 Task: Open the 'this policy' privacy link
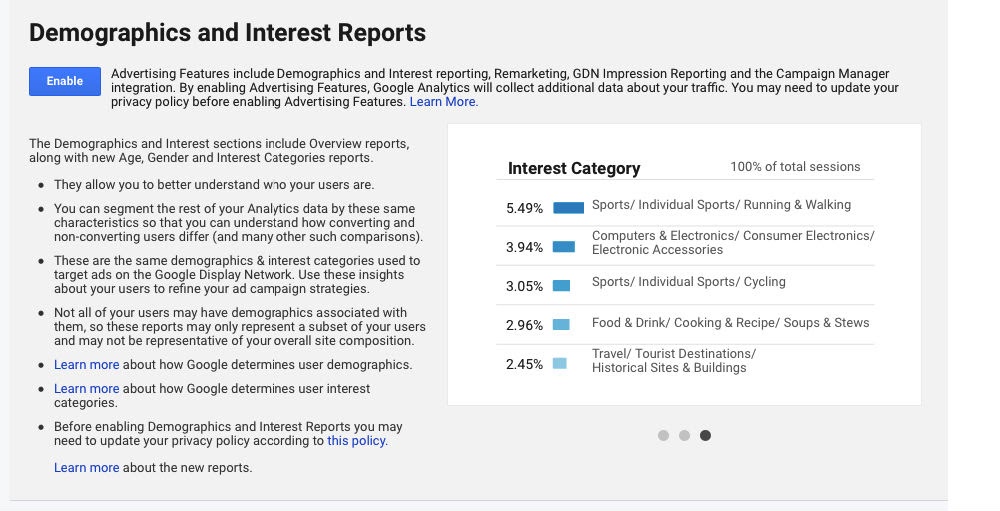pos(356,441)
